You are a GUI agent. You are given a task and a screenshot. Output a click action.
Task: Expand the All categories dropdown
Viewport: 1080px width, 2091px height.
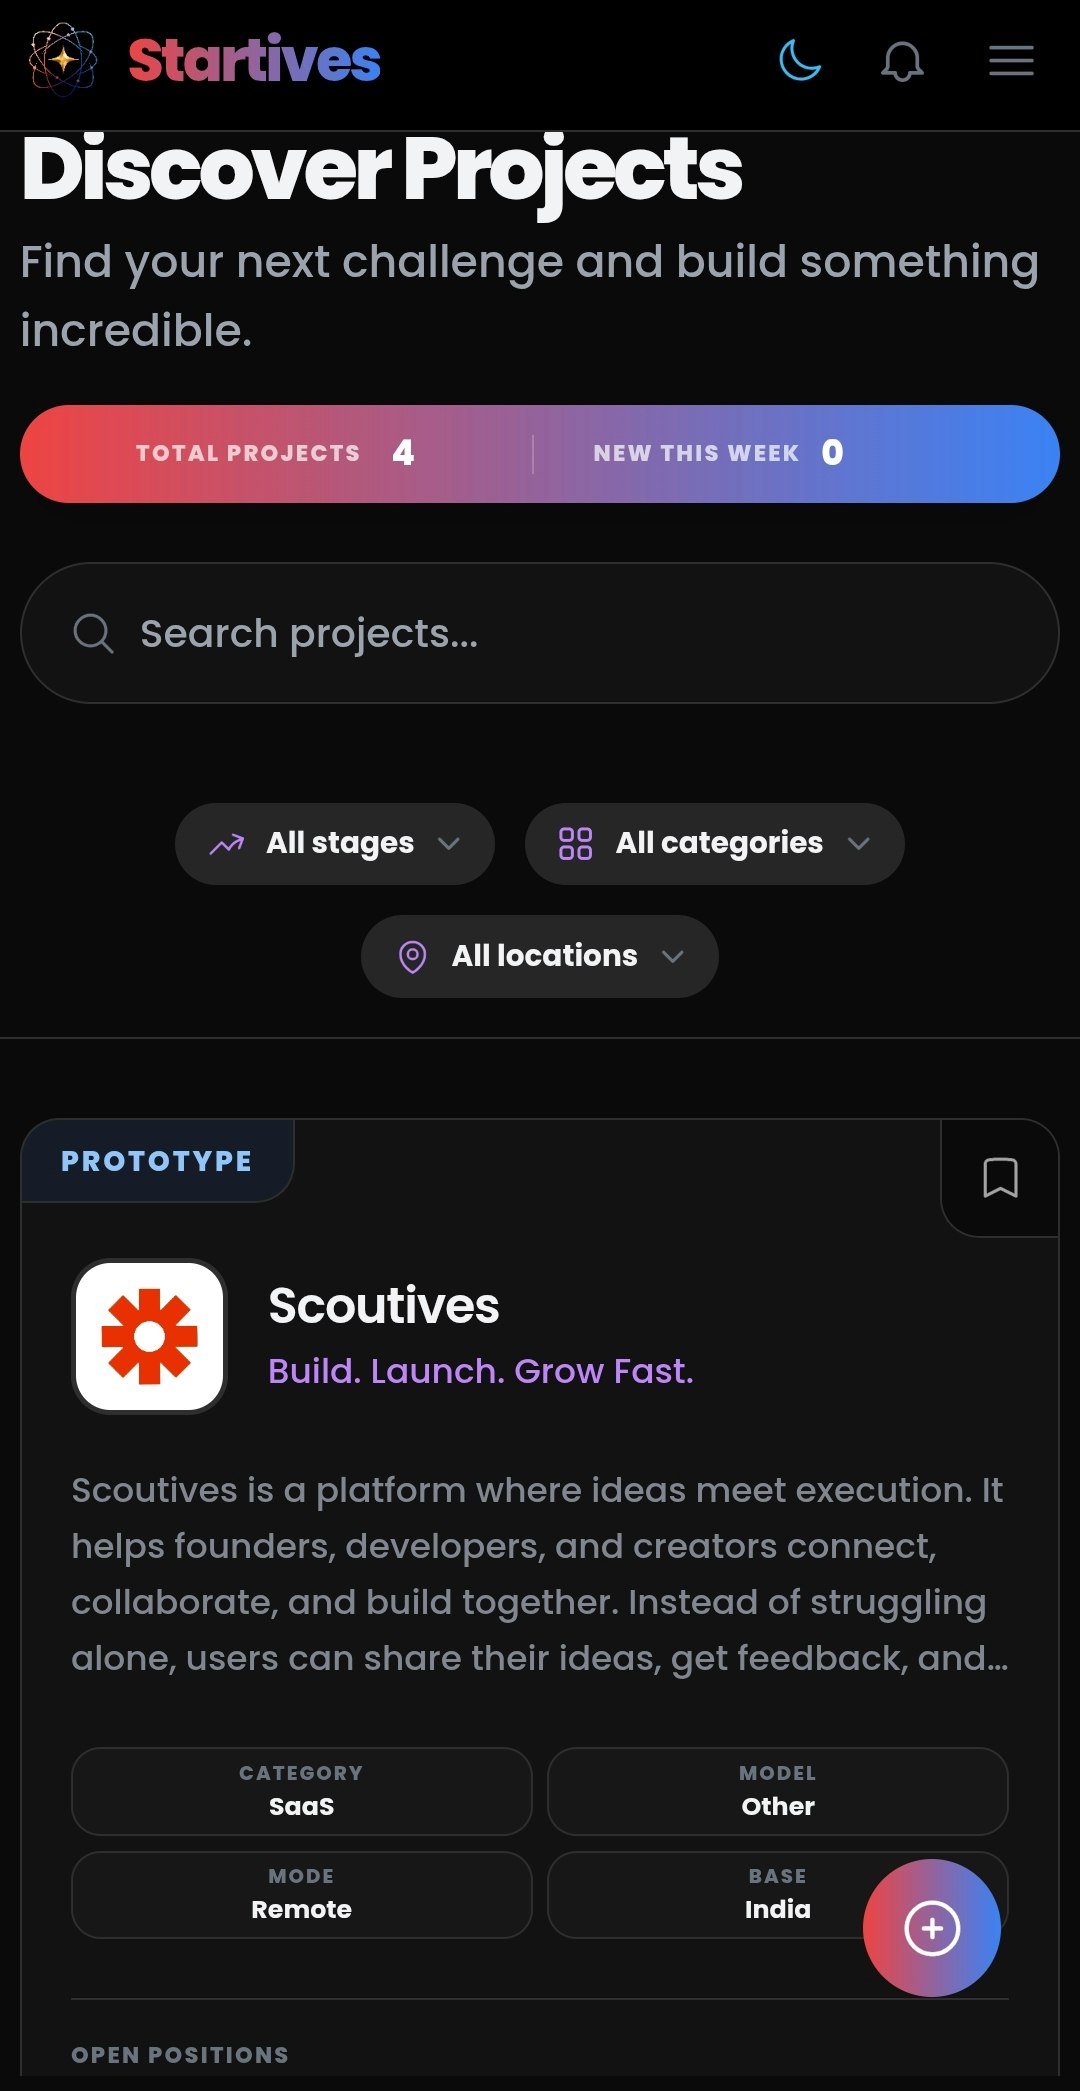pos(715,843)
